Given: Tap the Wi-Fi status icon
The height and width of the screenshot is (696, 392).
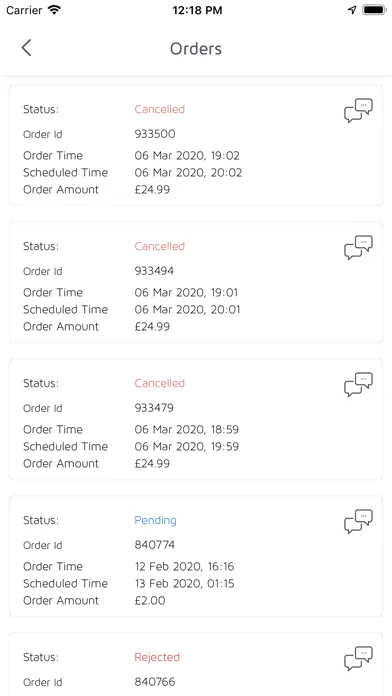Looking at the screenshot, I should (x=54, y=10).
